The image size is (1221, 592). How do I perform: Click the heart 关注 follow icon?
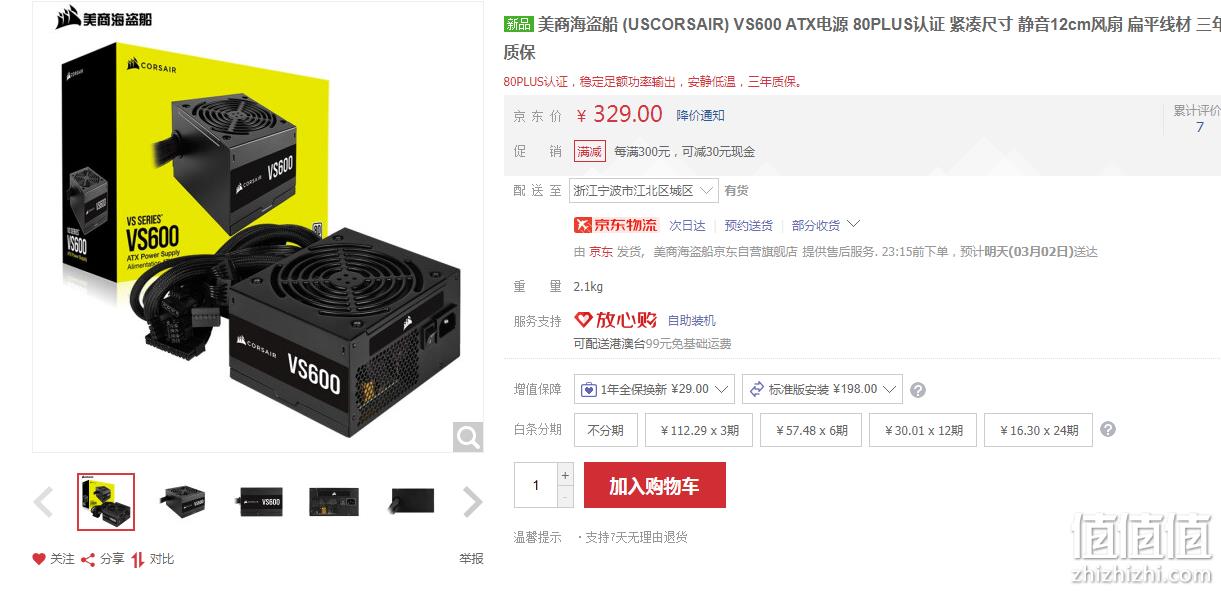[39, 559]
